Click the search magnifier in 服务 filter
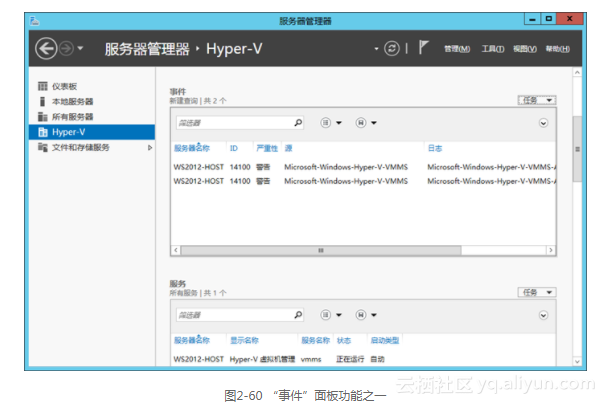Viewport: 606px width, 405px height. click(x=298, y=315)
